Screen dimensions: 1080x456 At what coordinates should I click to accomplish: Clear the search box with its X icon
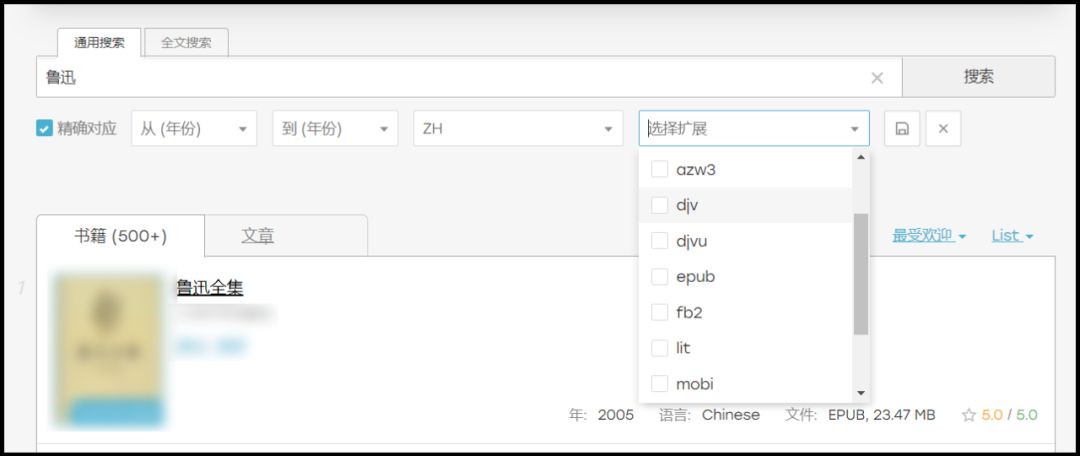[877, 77]
